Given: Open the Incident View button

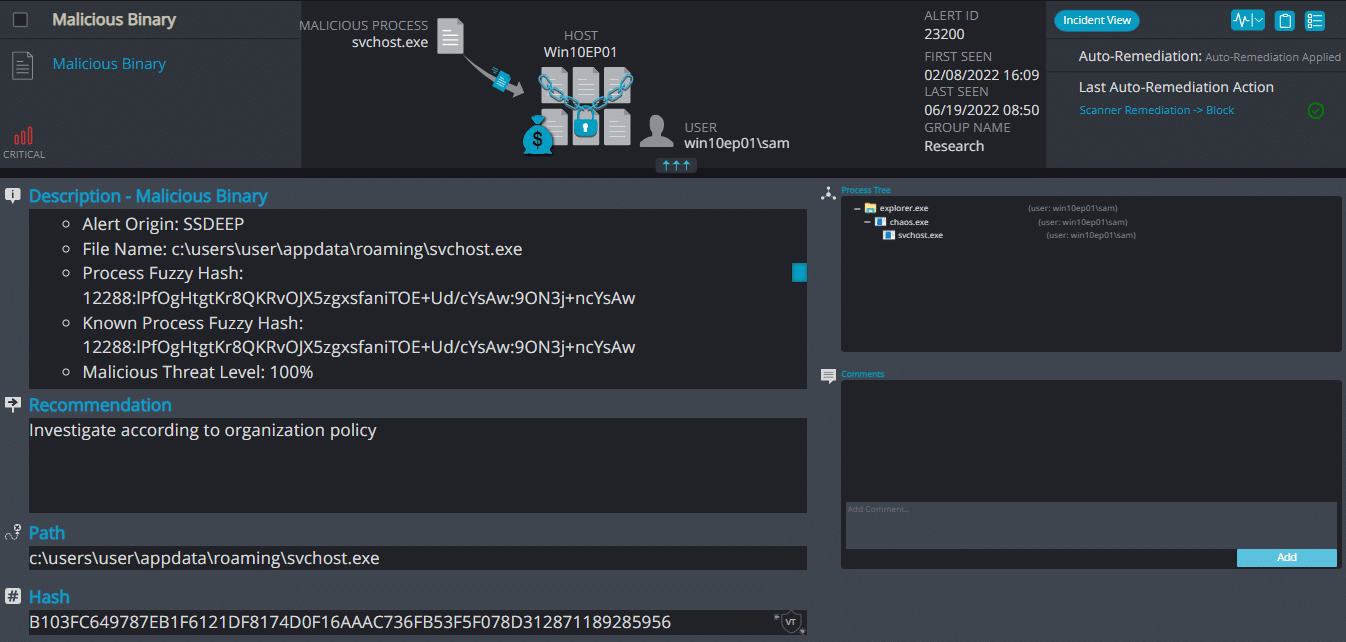Looking at the screenshot, I should [x=1096, y=20].
